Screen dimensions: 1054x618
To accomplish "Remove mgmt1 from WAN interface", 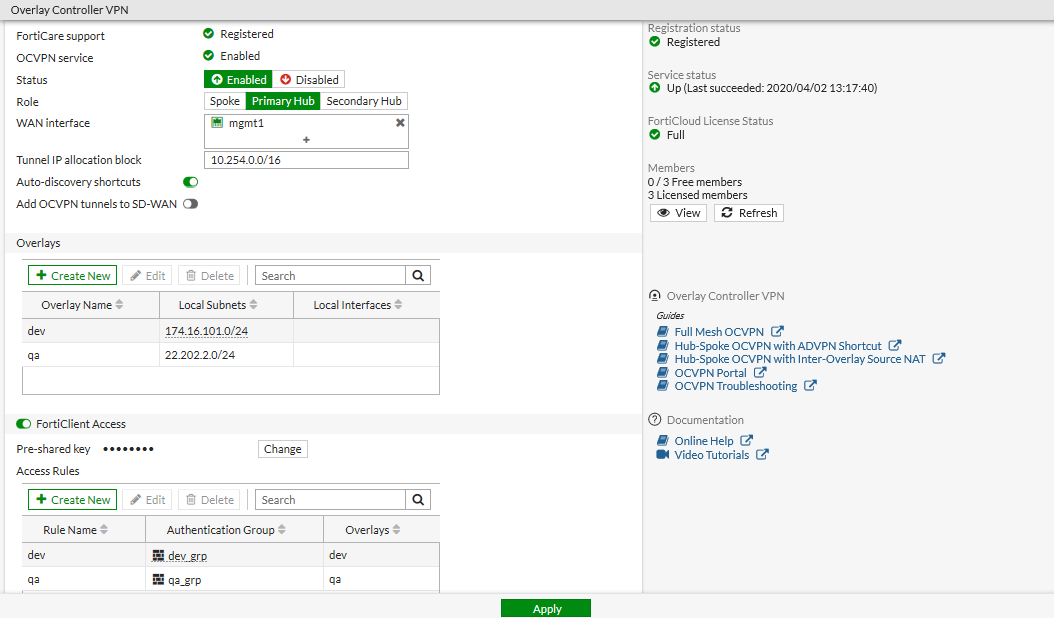I will point(400,122).
